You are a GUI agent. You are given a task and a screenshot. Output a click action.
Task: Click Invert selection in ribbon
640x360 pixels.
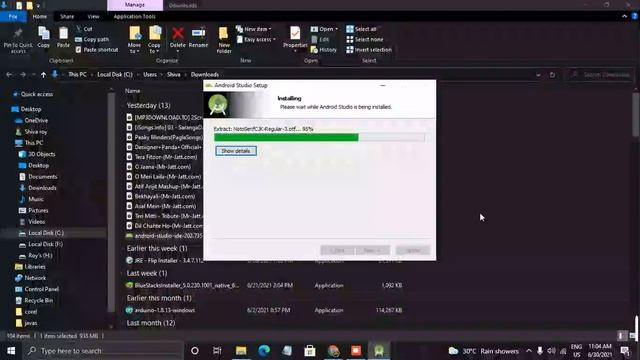tap(369, 50)
